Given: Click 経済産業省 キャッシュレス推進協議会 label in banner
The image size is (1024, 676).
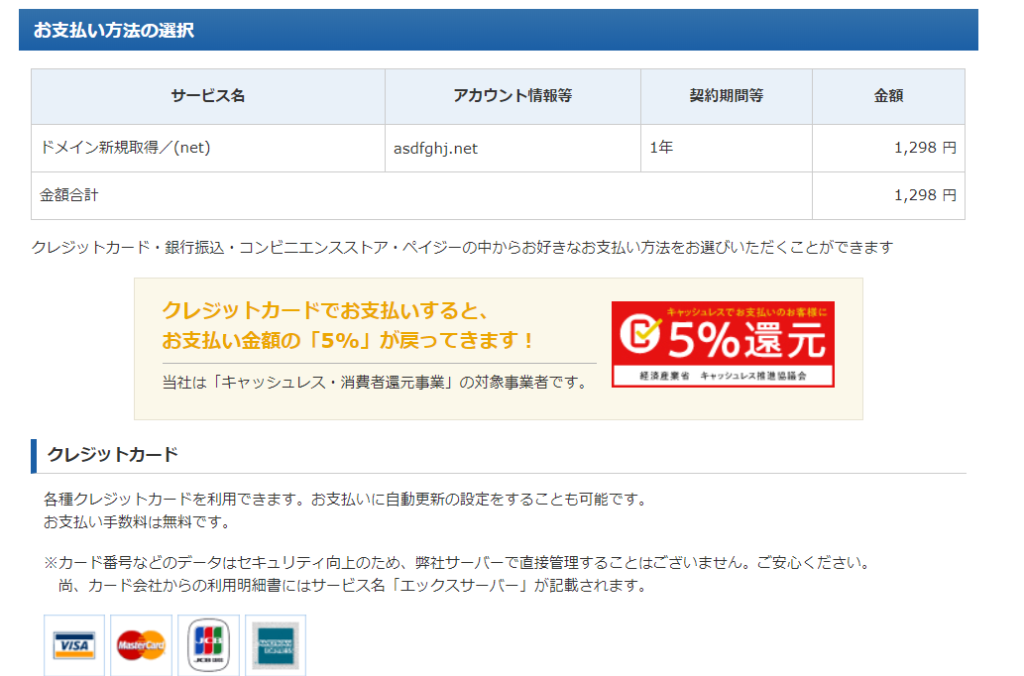Looking at the screenshot, I should 723,376.
